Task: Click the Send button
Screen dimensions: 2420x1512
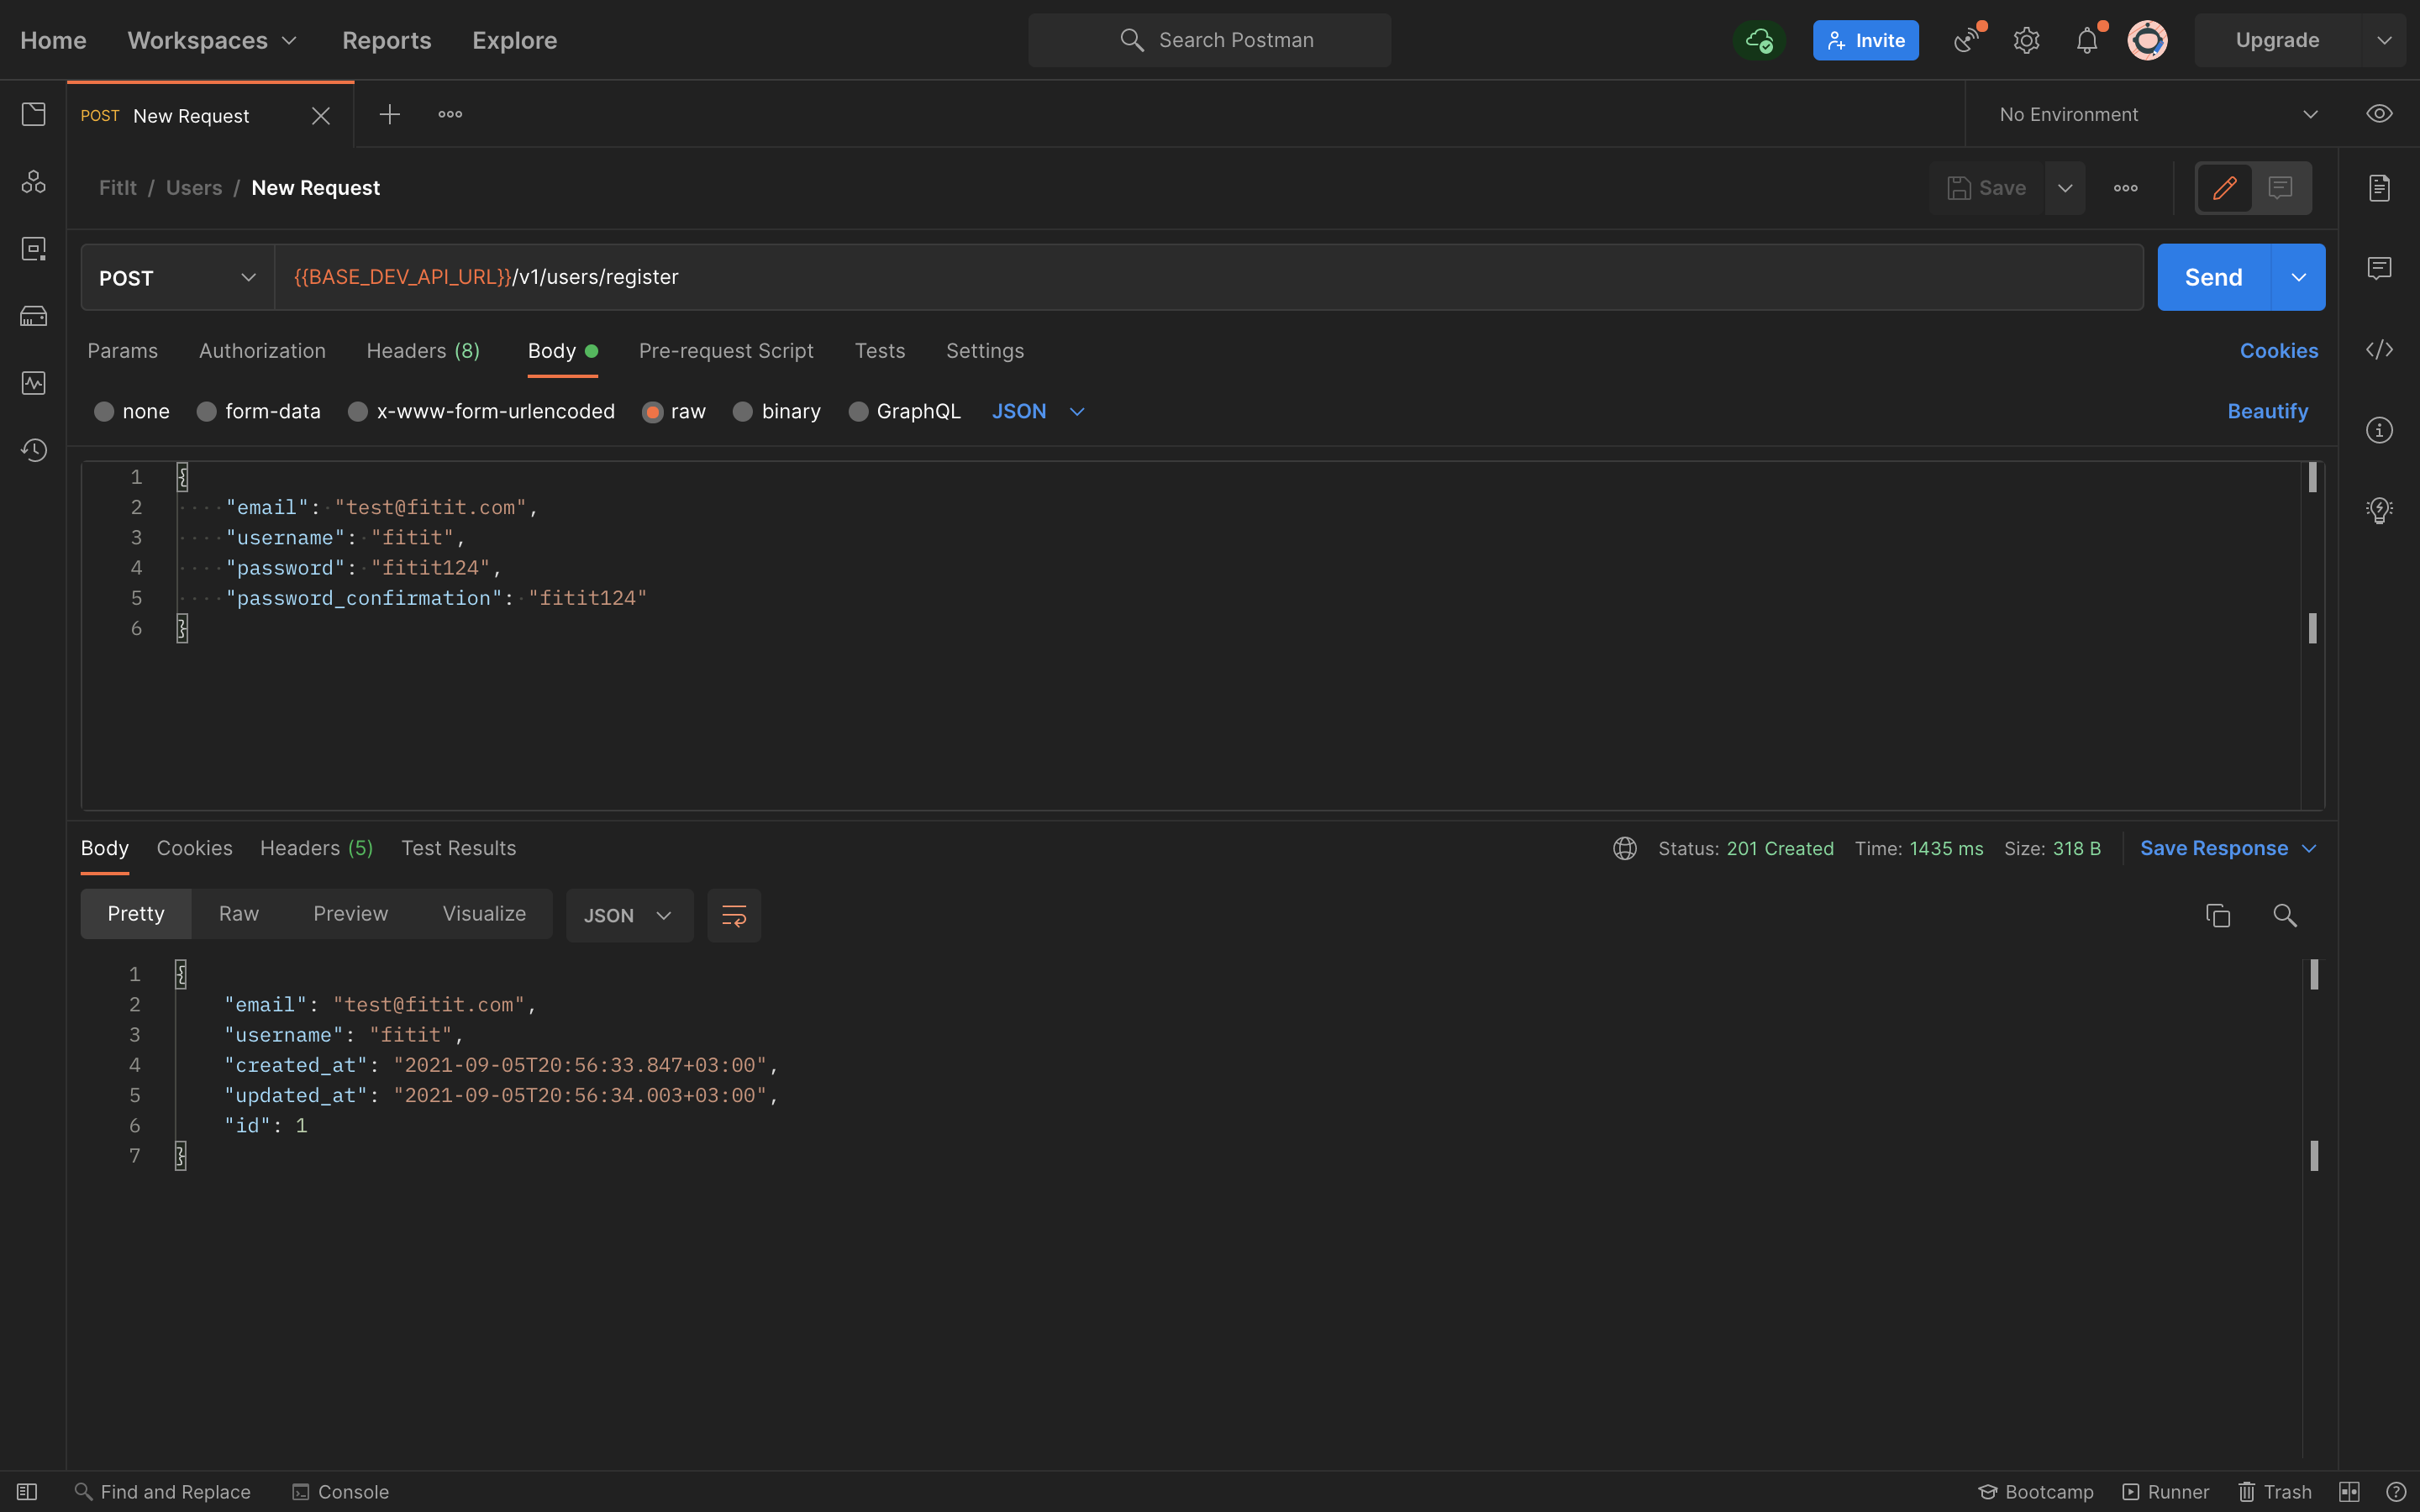Action: 2213,278
